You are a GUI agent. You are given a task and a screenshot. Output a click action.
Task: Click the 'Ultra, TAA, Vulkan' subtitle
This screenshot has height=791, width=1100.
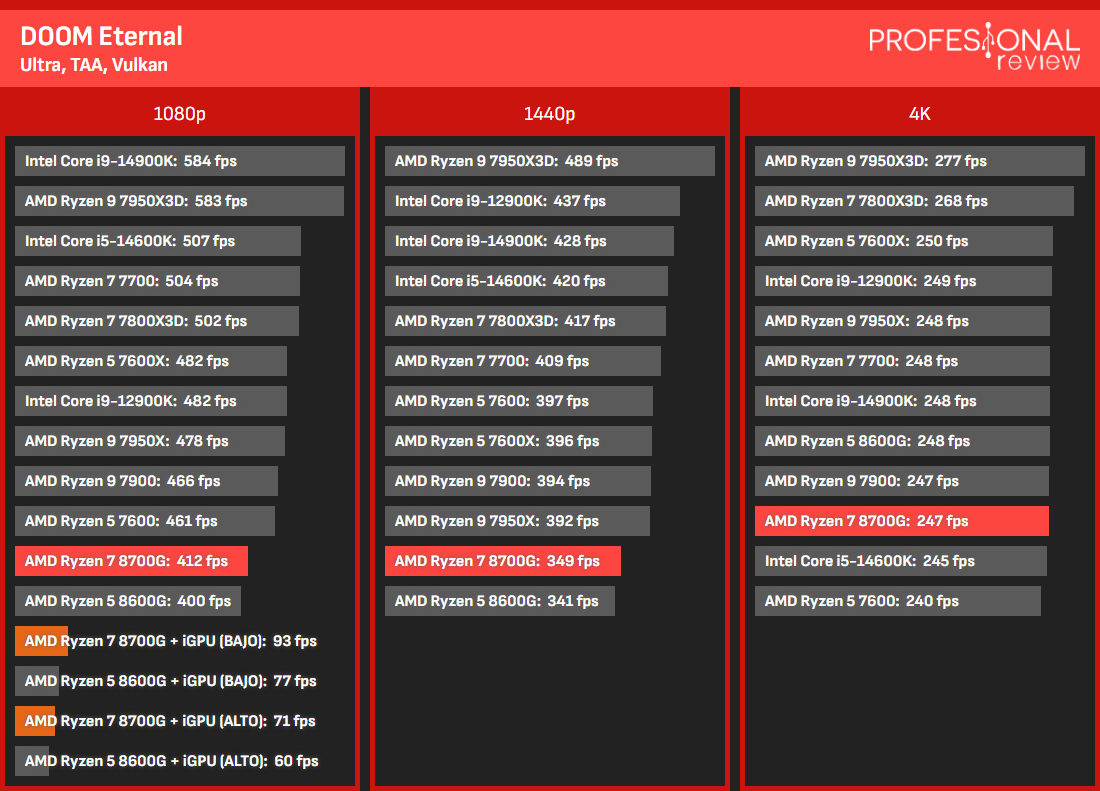tap(94, 65)
